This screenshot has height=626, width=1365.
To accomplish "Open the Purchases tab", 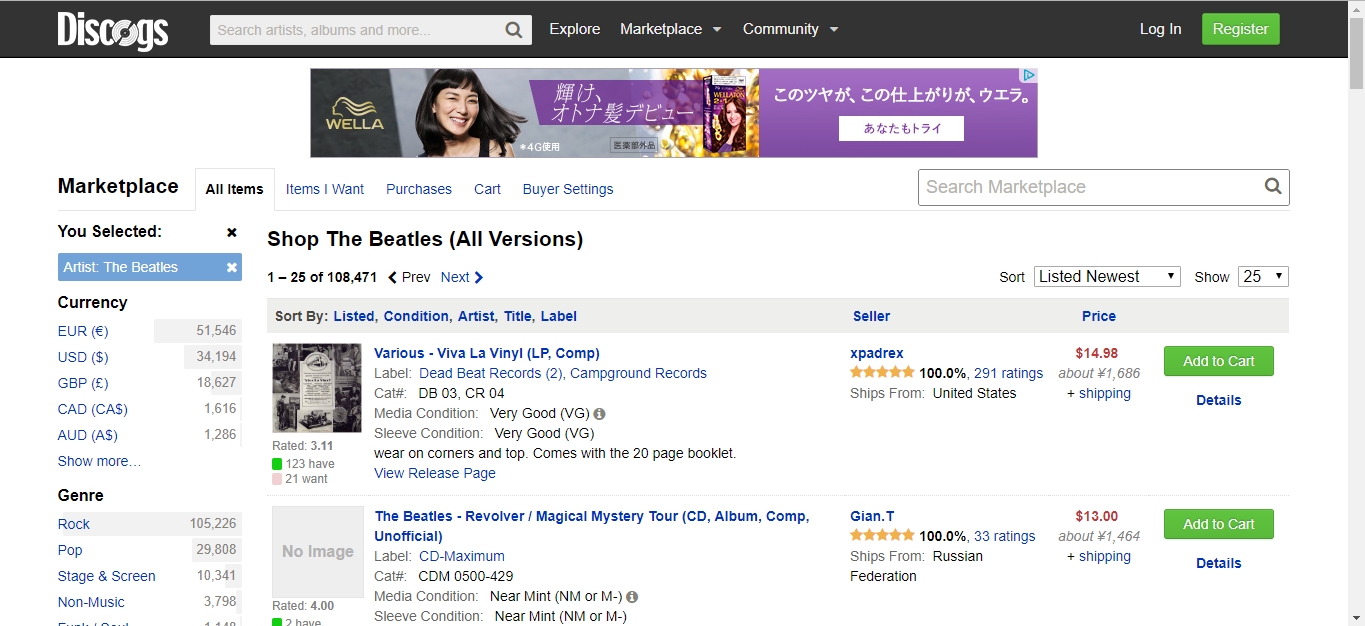I will (419, 189).
